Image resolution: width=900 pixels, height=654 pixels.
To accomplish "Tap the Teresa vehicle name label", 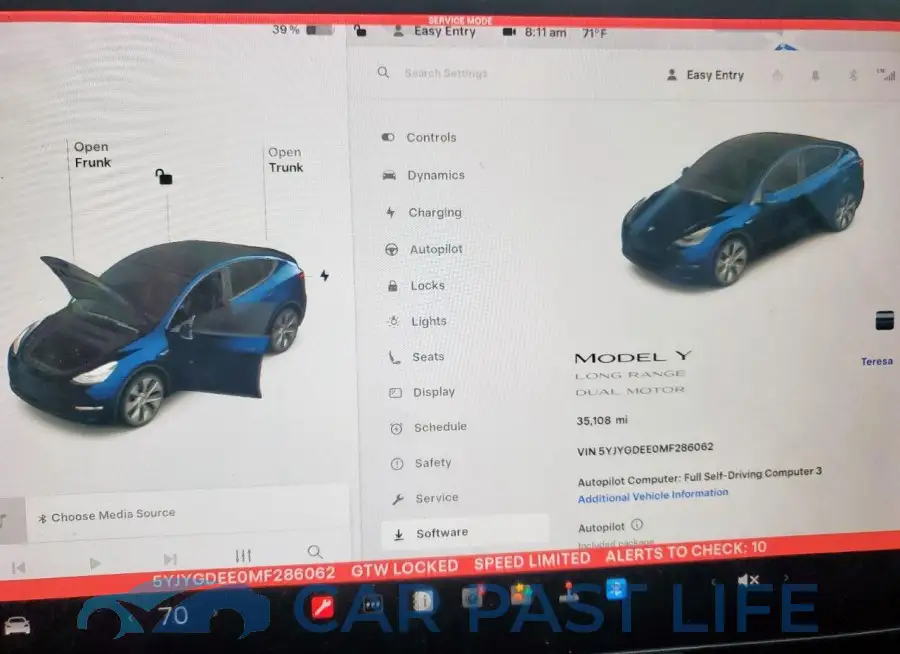I will 876,361.
